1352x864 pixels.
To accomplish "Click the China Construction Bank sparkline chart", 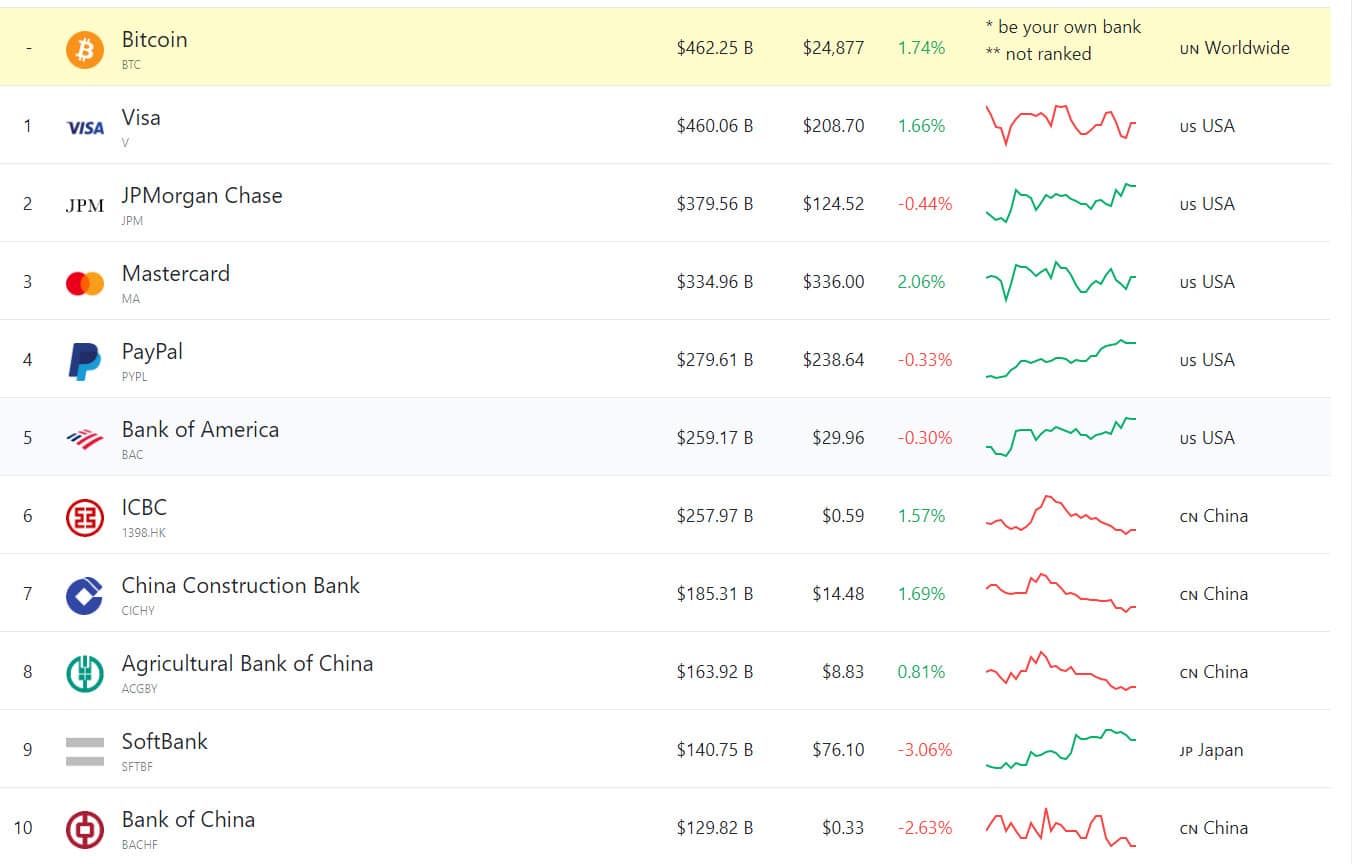I will pyautogui.click(x=1061, y=593).
